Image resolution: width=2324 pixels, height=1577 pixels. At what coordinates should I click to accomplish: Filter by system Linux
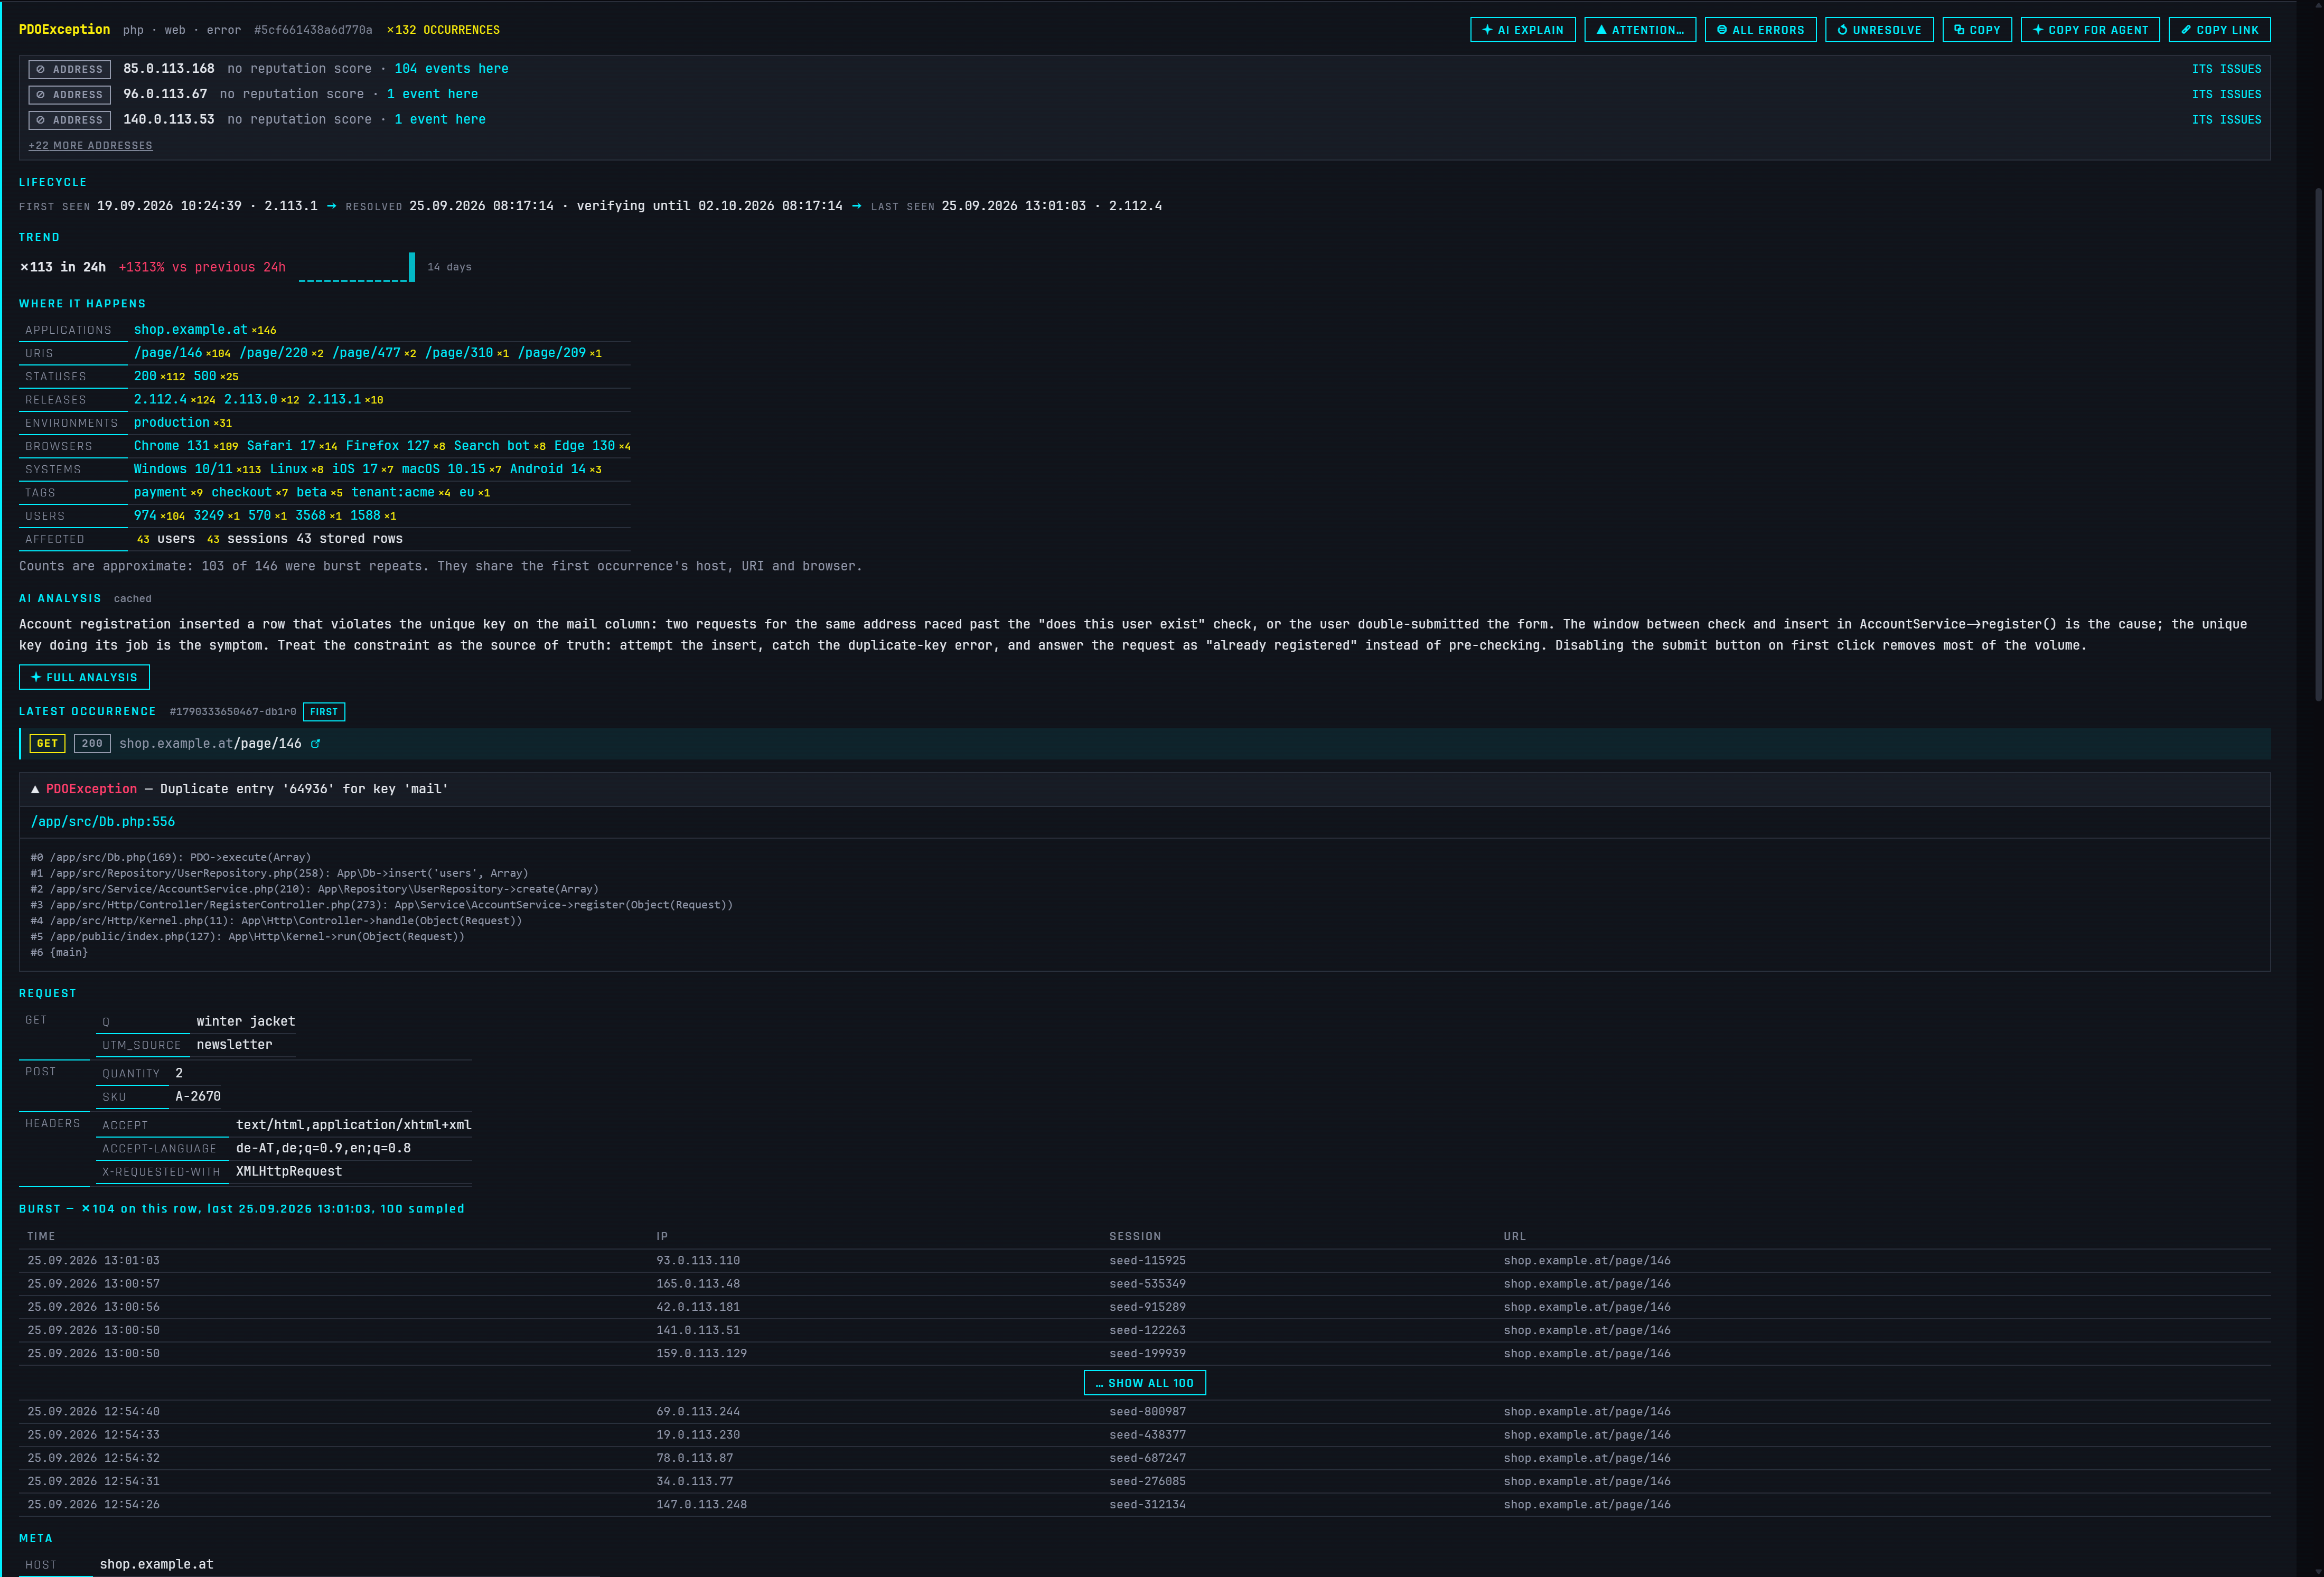pyautogui.click(x=289, y=469)
